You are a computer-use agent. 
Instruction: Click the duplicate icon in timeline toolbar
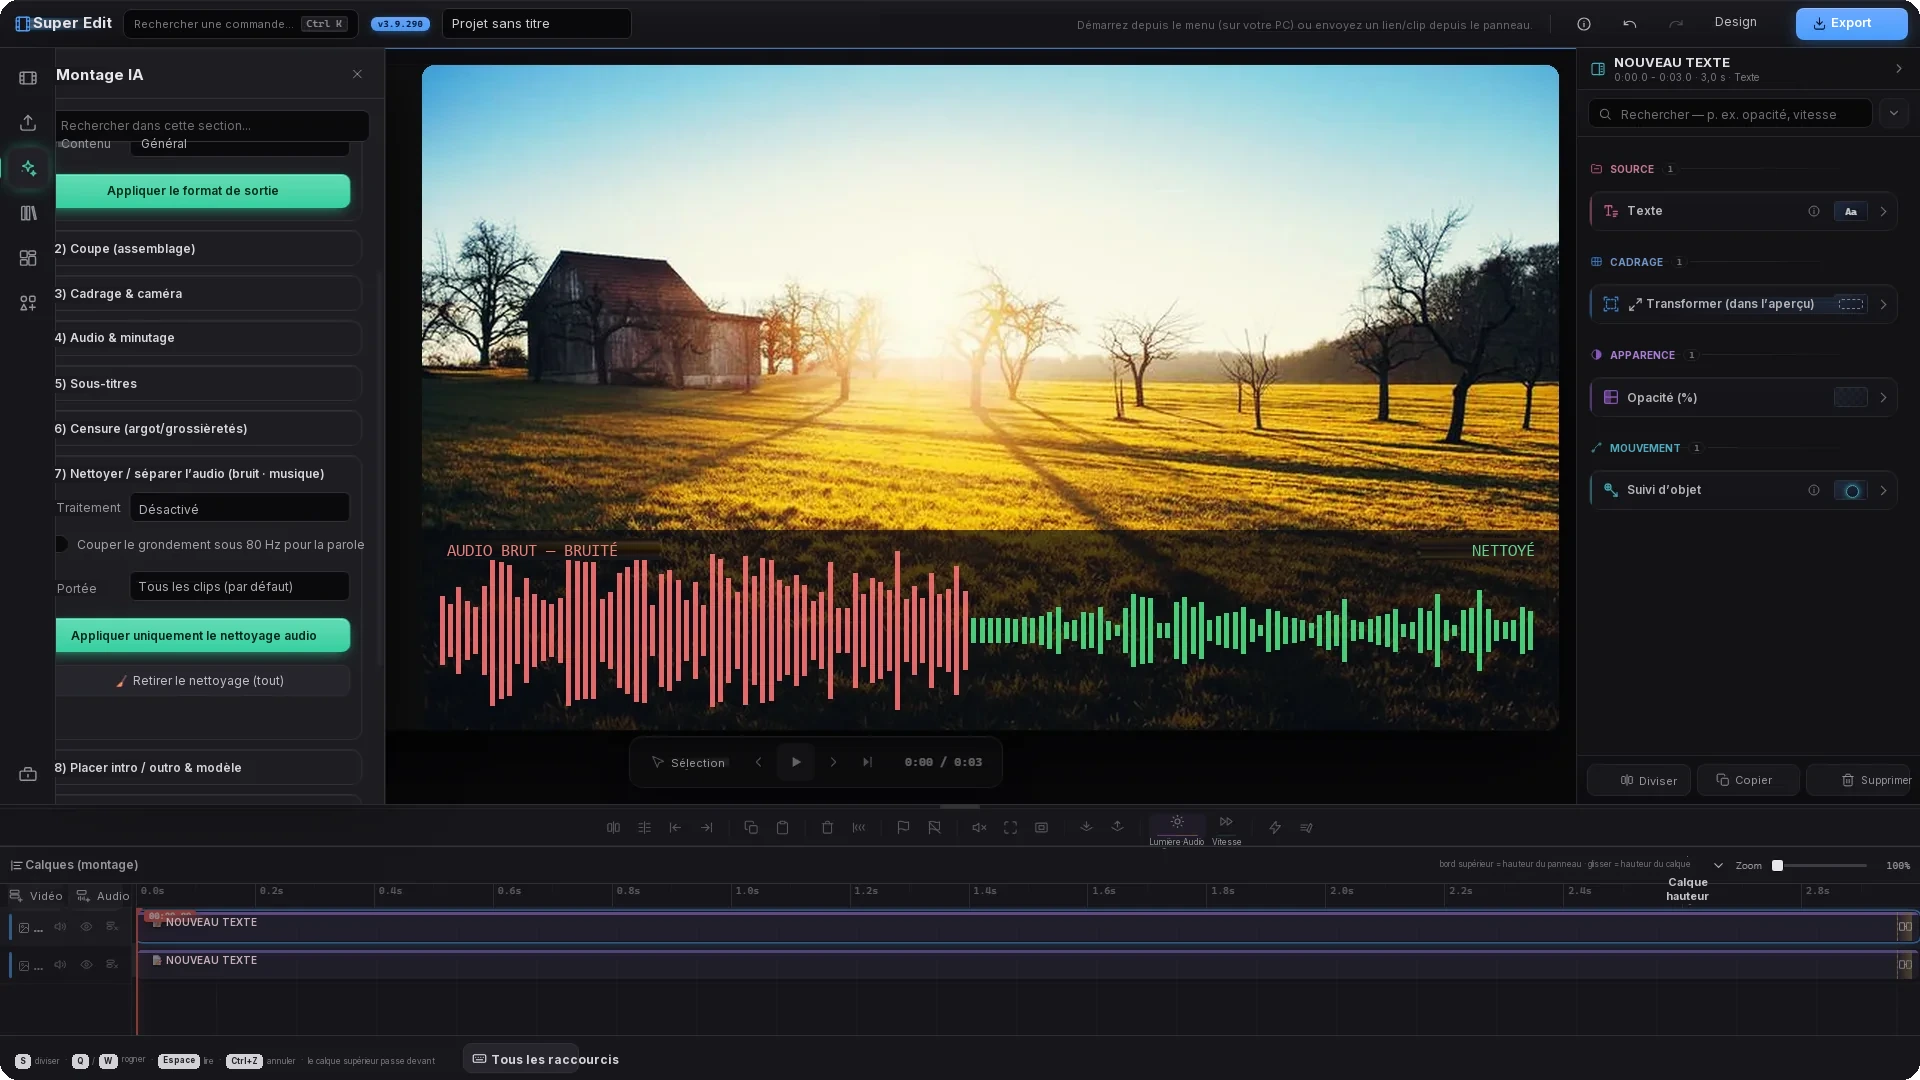751,827
